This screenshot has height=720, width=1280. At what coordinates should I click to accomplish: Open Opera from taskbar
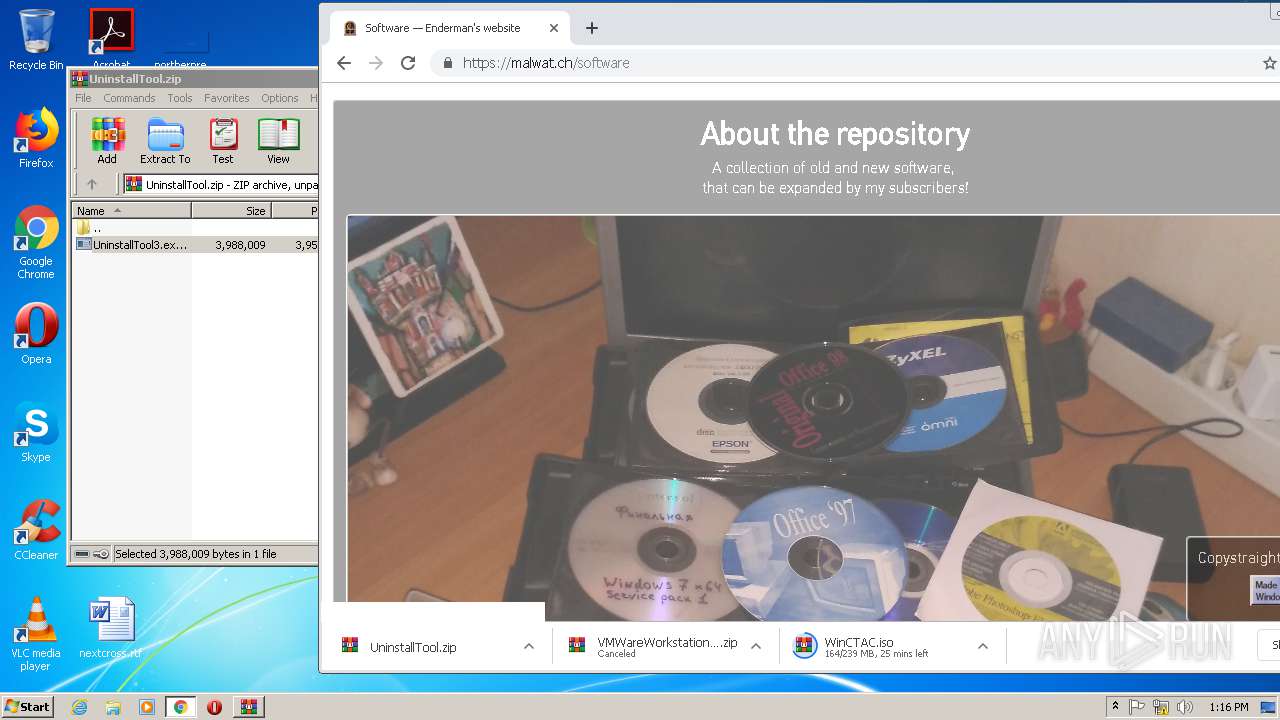[x=214, y=707]
